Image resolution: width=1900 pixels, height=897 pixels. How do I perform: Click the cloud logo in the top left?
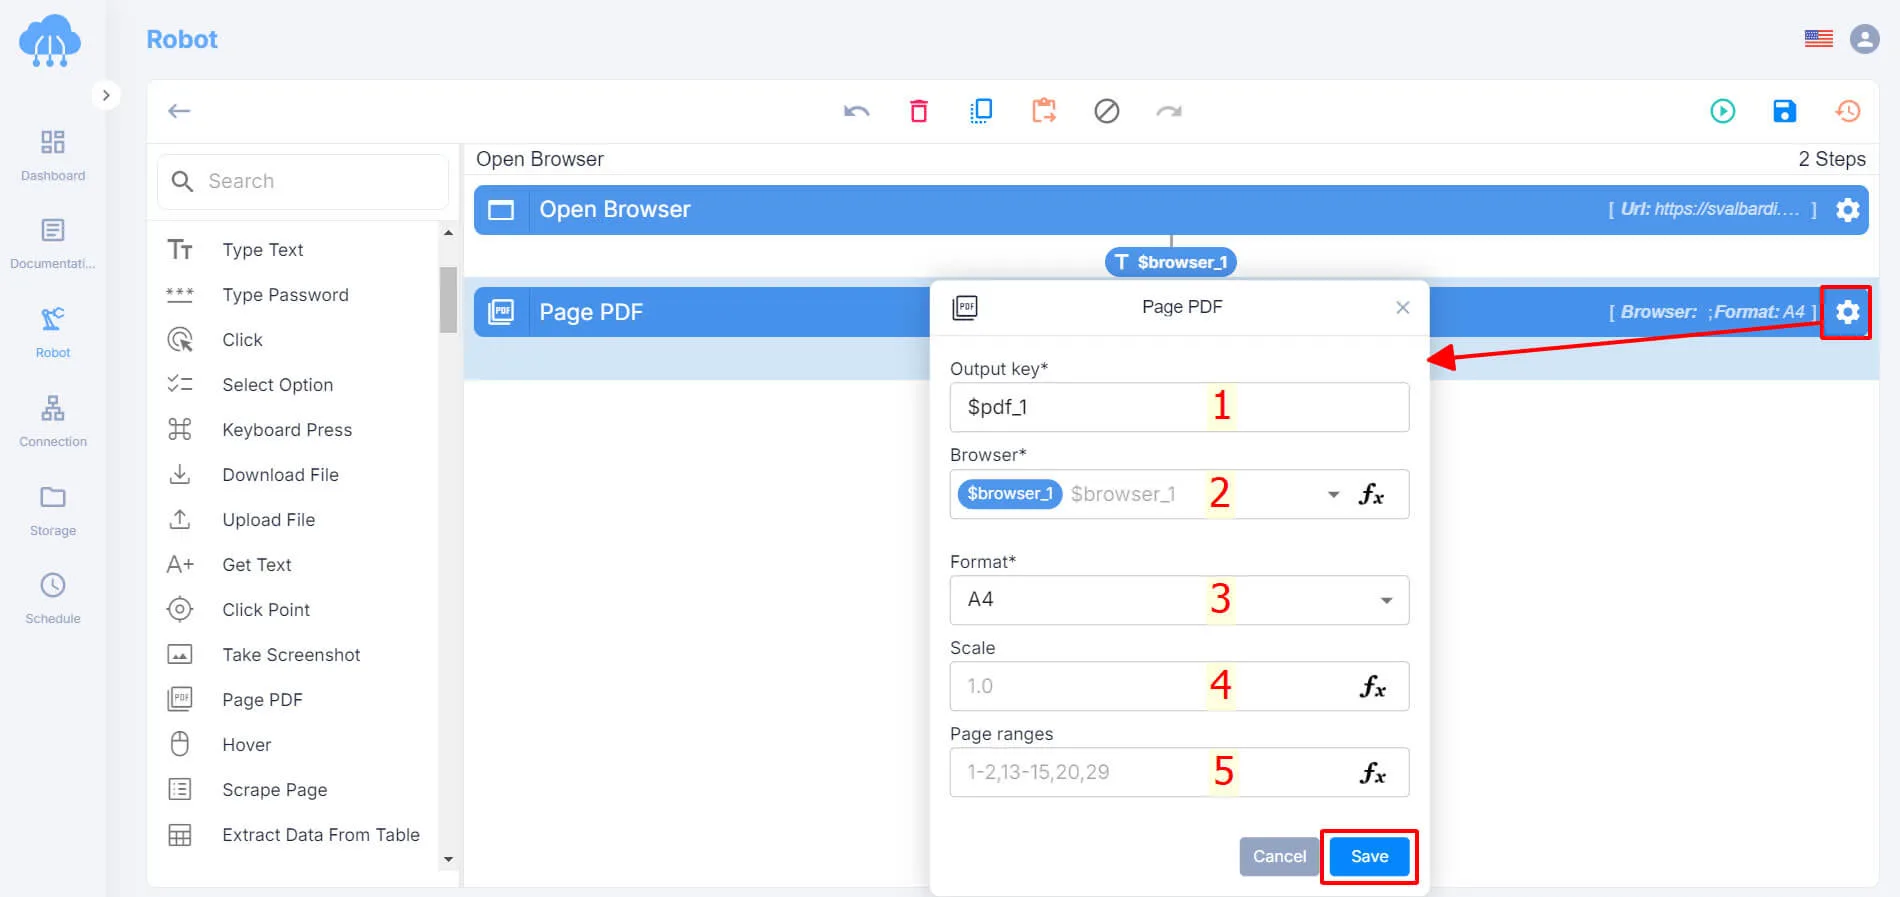[x=50, y=41]
